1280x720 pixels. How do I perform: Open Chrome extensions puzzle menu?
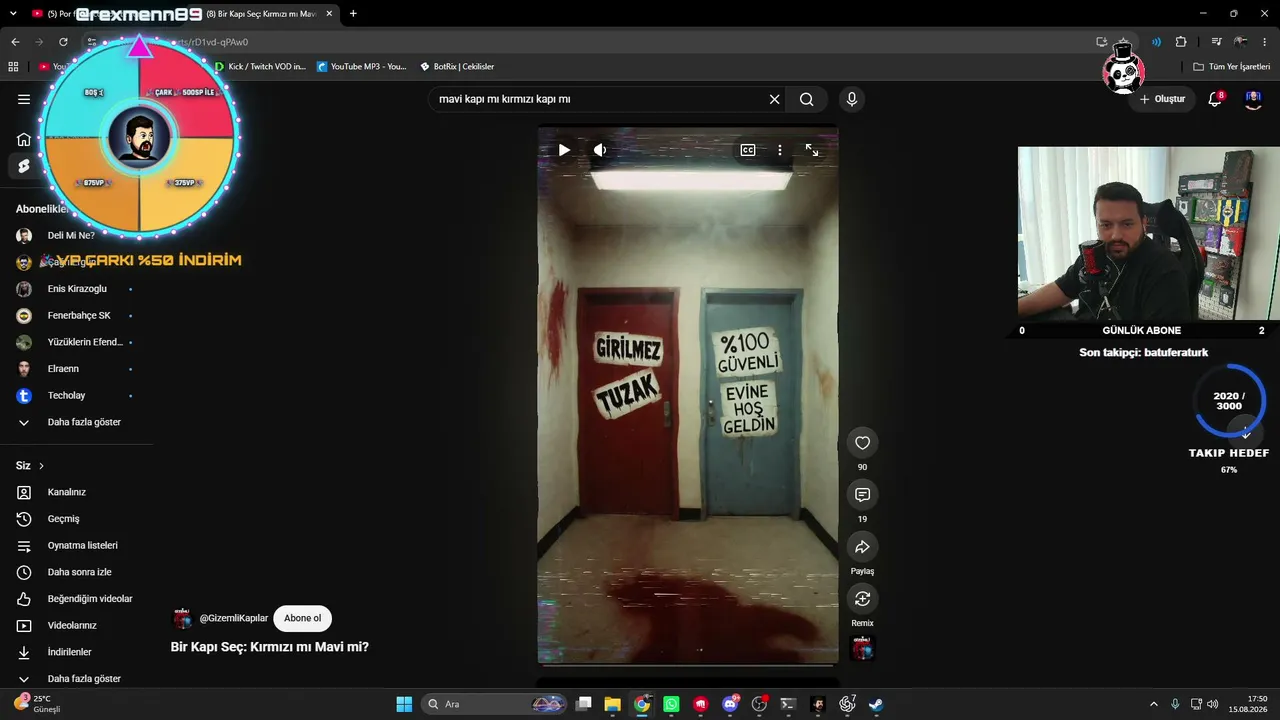point(1181,42)
